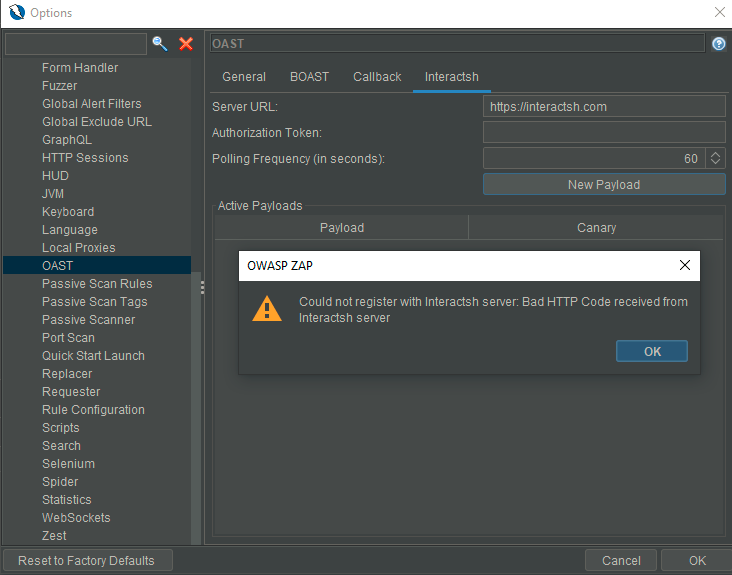Select Zest in options tree
This screenshot has height=575, width=732.
[x=54, y=535]
